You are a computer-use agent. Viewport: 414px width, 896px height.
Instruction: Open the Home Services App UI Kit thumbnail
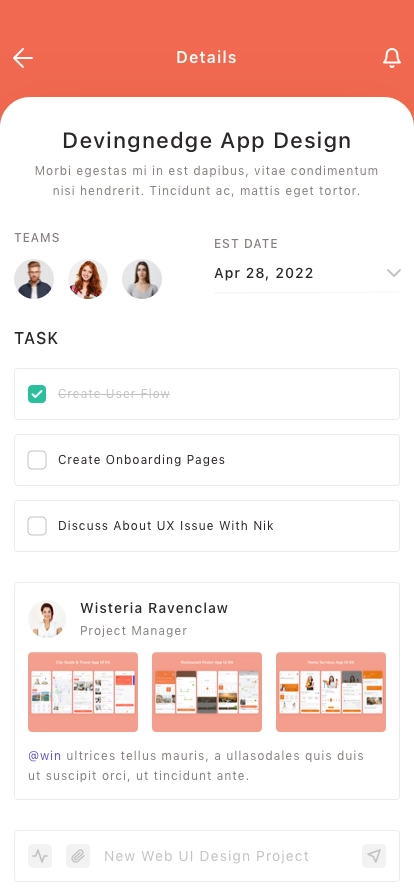[331, 692]
